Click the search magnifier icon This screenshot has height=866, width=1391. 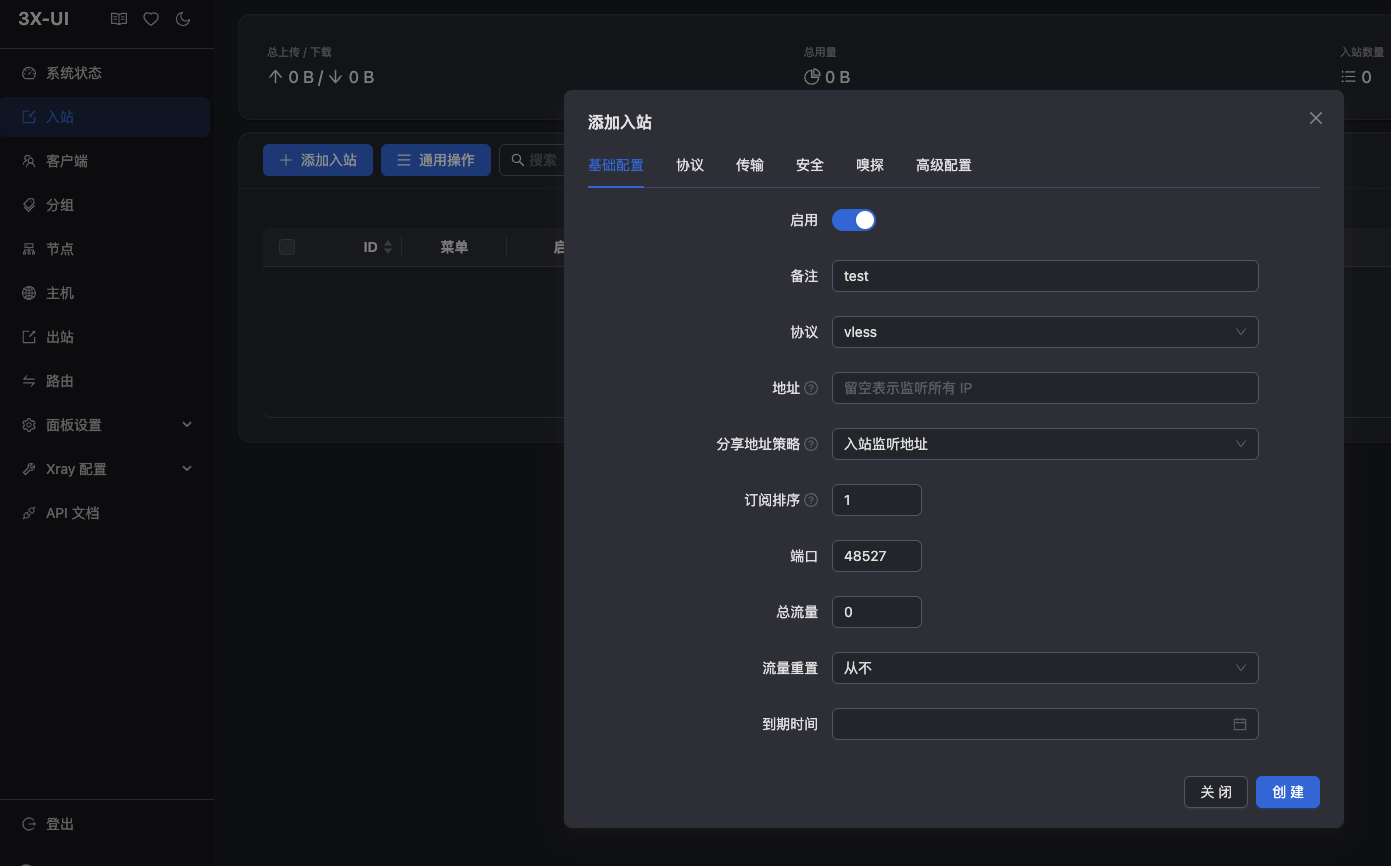point(517,160)
